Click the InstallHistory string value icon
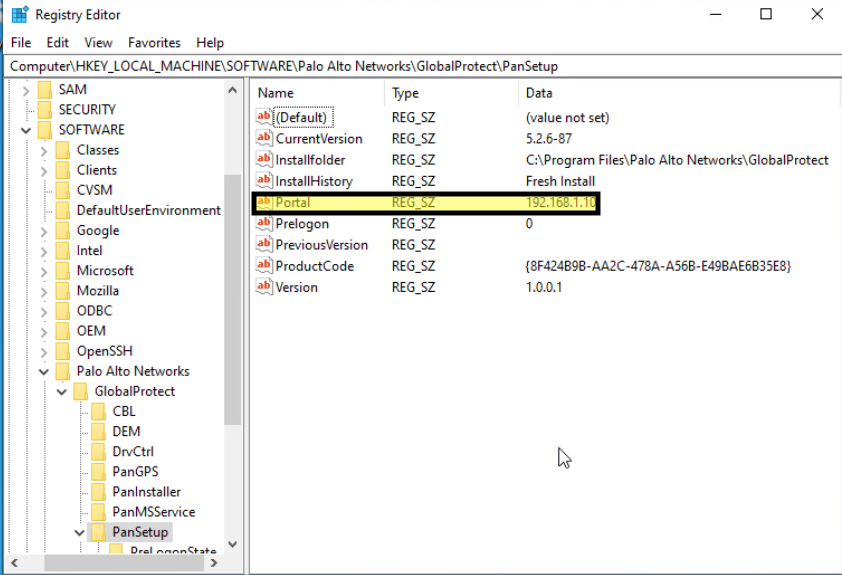842x575 pixels. (264, 180)
